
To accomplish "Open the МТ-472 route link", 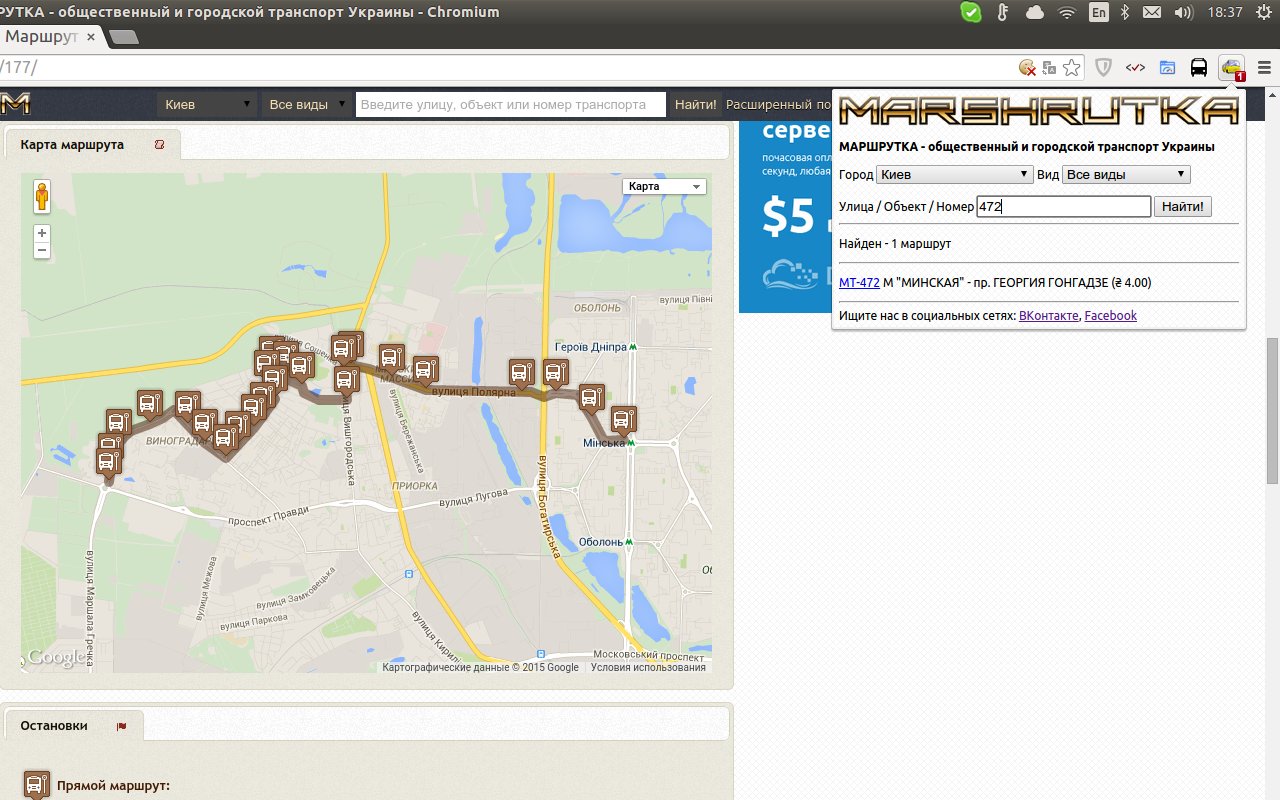I will click(859, 283).
